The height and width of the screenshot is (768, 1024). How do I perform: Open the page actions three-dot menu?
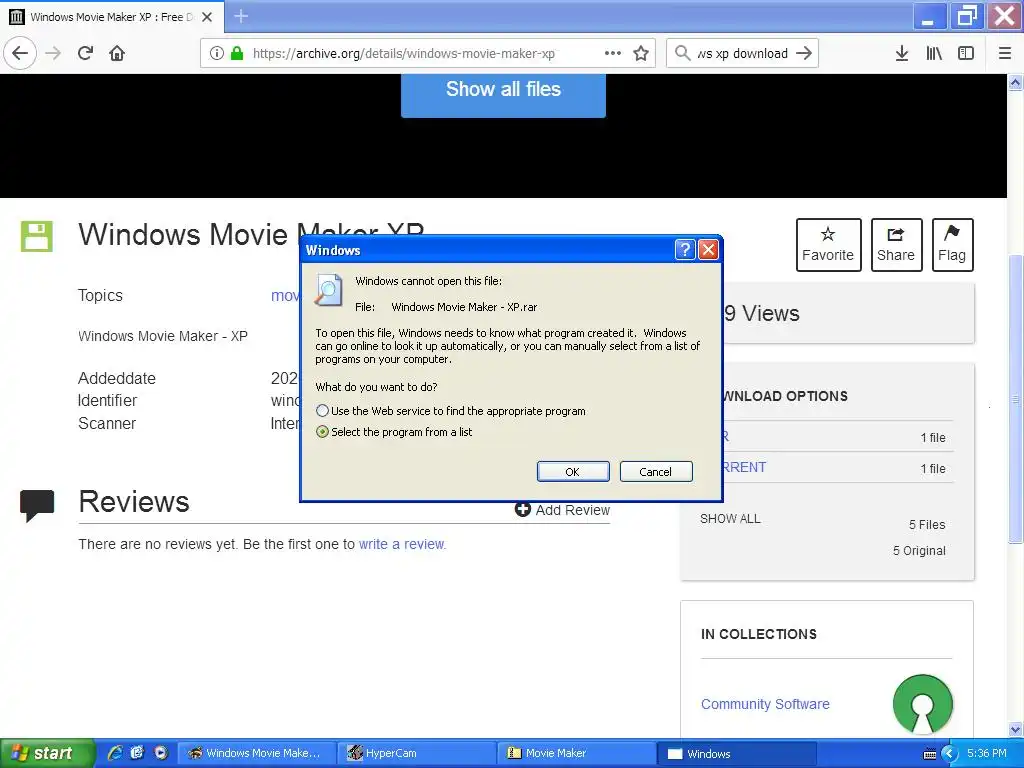point(613,54)
